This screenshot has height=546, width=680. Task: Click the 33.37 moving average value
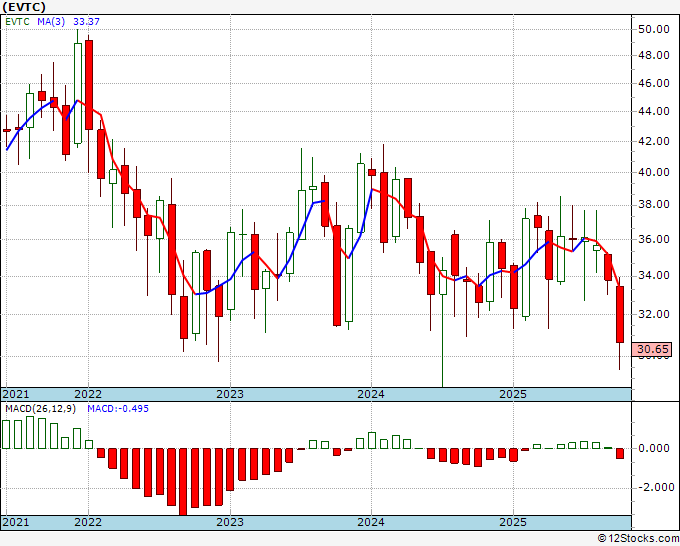coord(86,21)
